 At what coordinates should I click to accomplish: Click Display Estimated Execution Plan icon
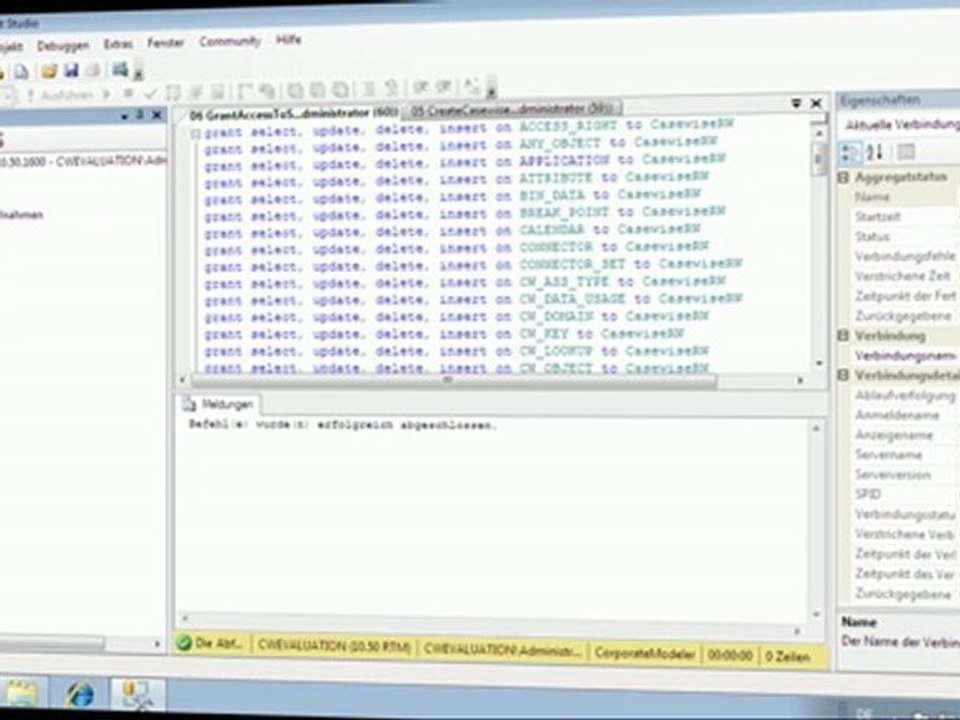pyautogui.click(x=173, y=93)
